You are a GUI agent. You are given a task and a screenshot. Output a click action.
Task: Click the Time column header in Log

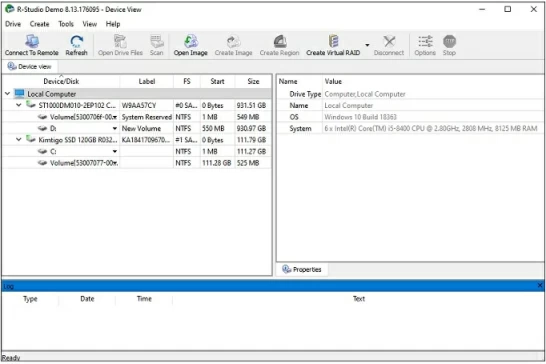click(x=144, y=299)
